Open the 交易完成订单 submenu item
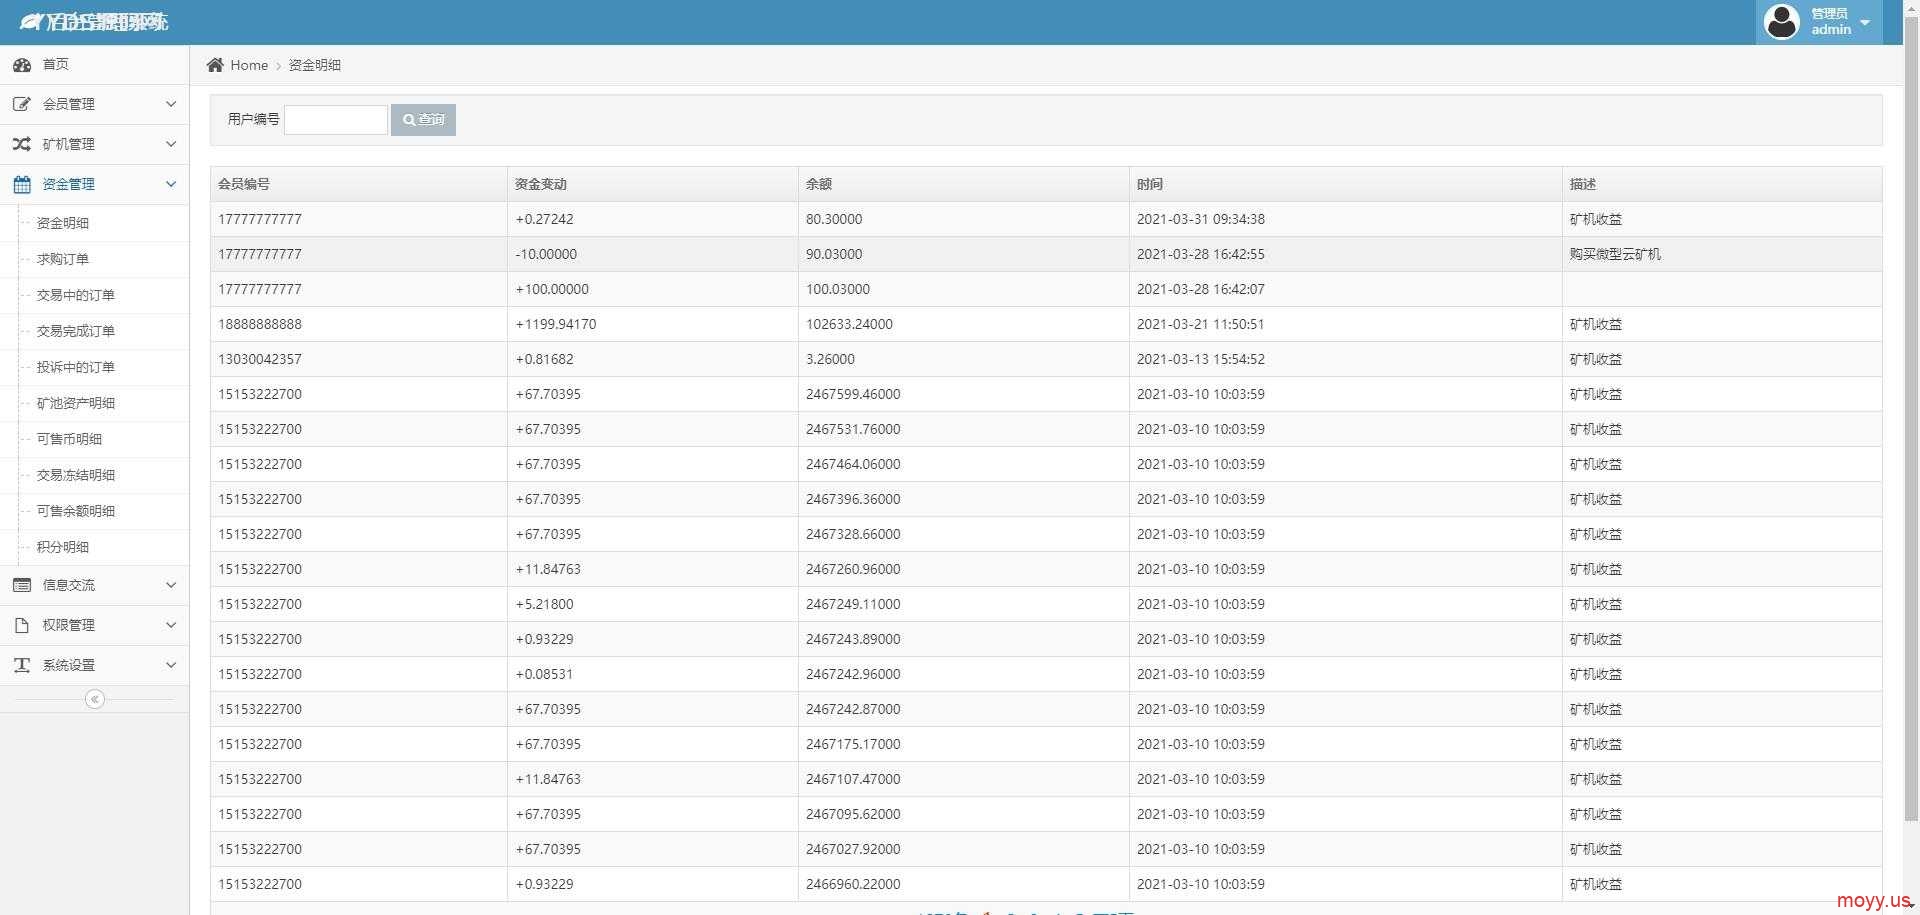 [76, 331]
